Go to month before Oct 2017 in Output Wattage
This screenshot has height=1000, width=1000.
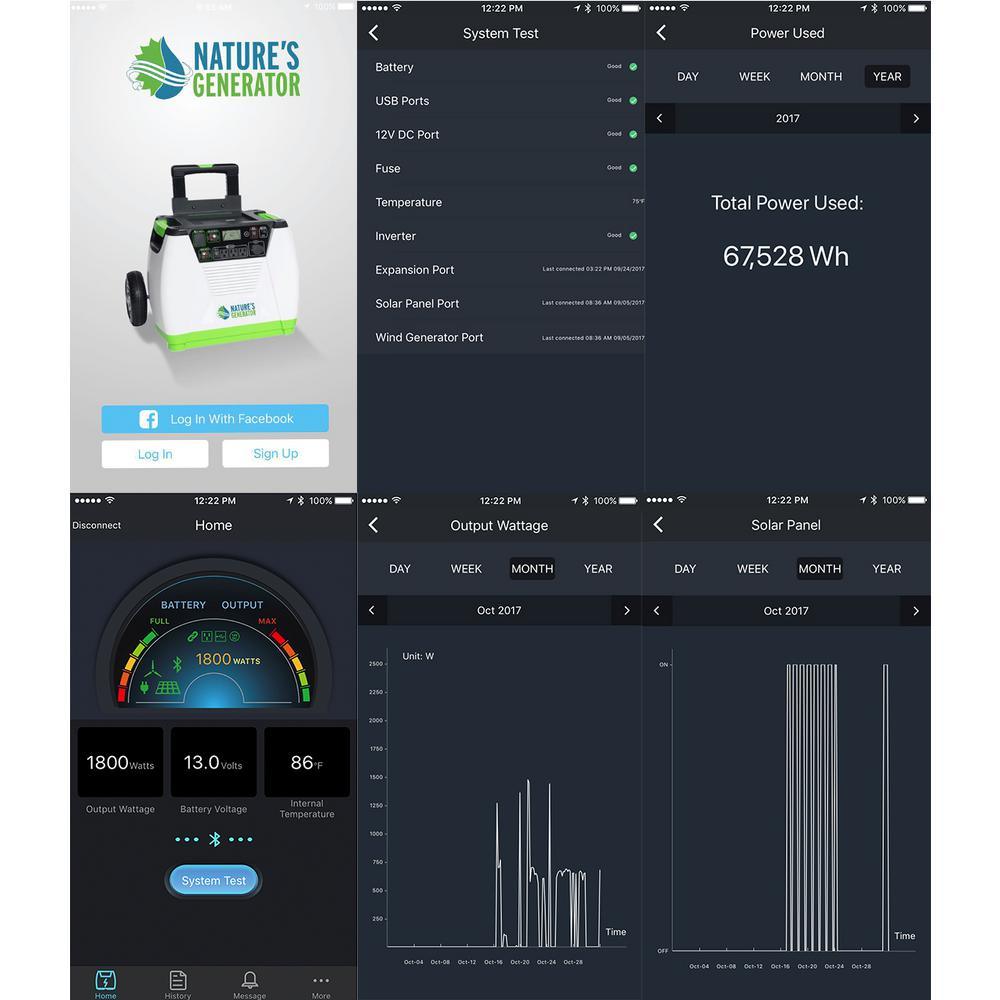point(372,610)
